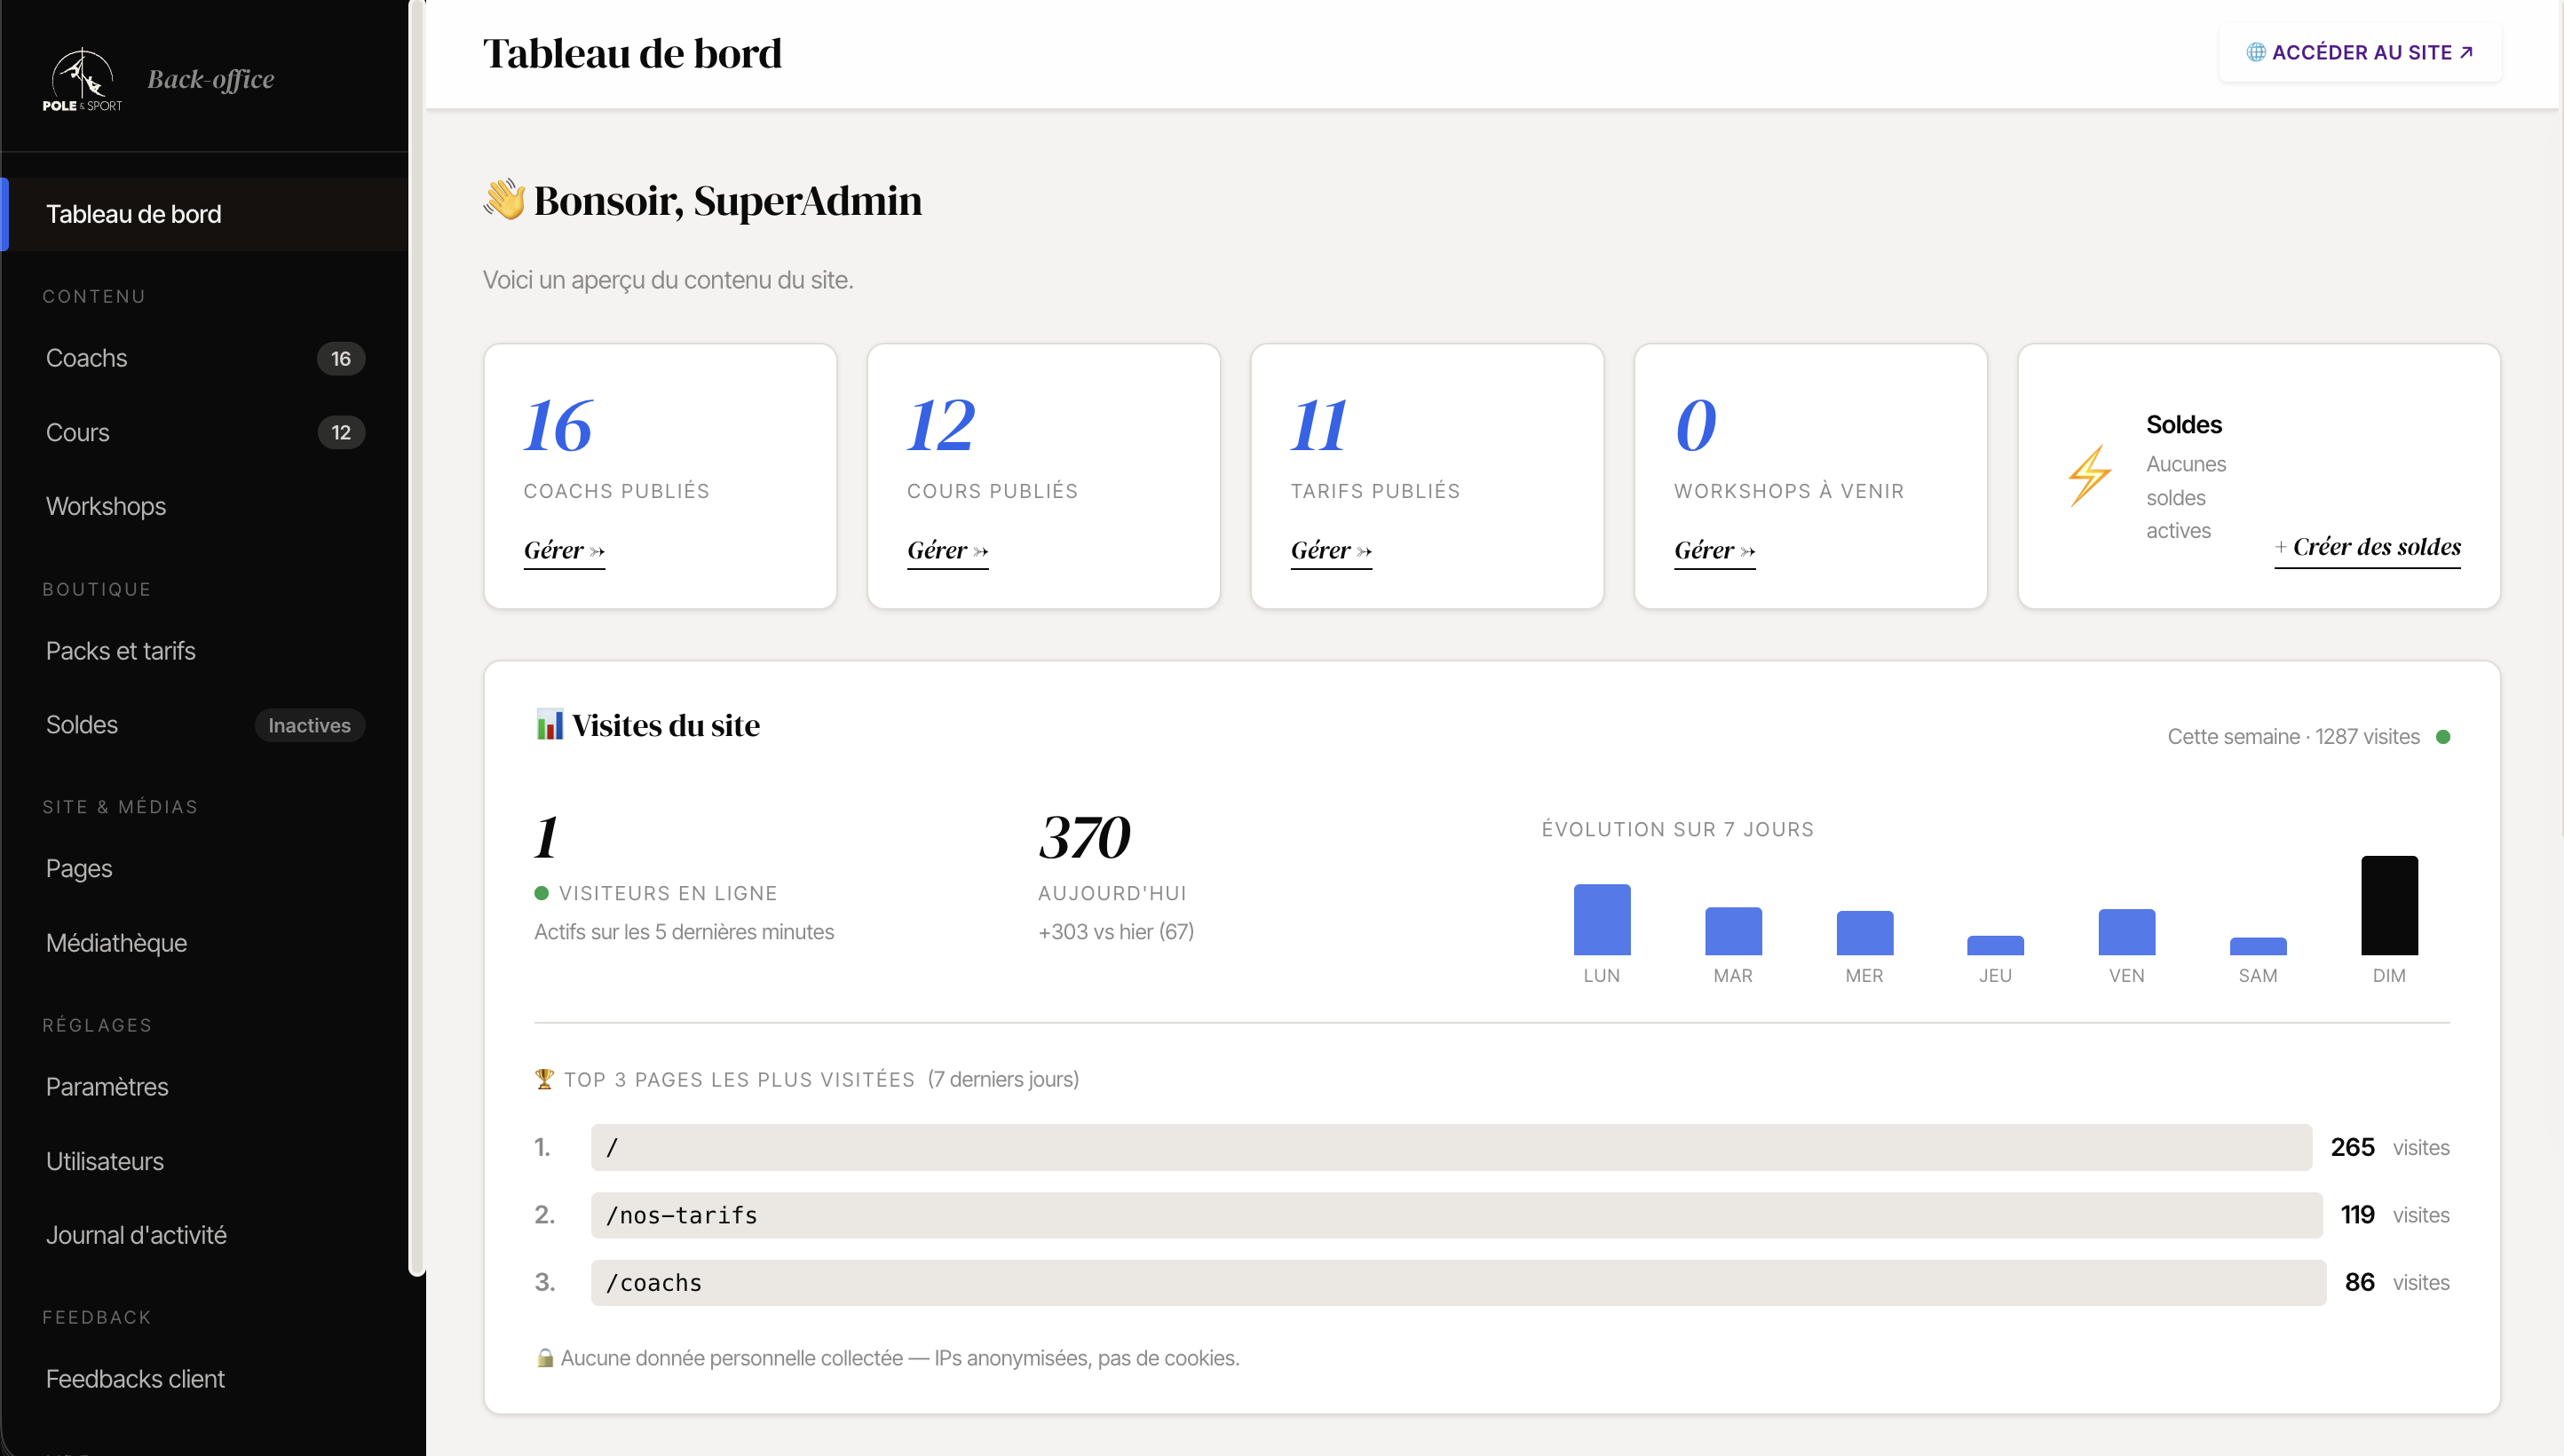The image size is (2564, 1456).
Task: Click Gérer under Cours publiés
Action: [x=947, y=551]
